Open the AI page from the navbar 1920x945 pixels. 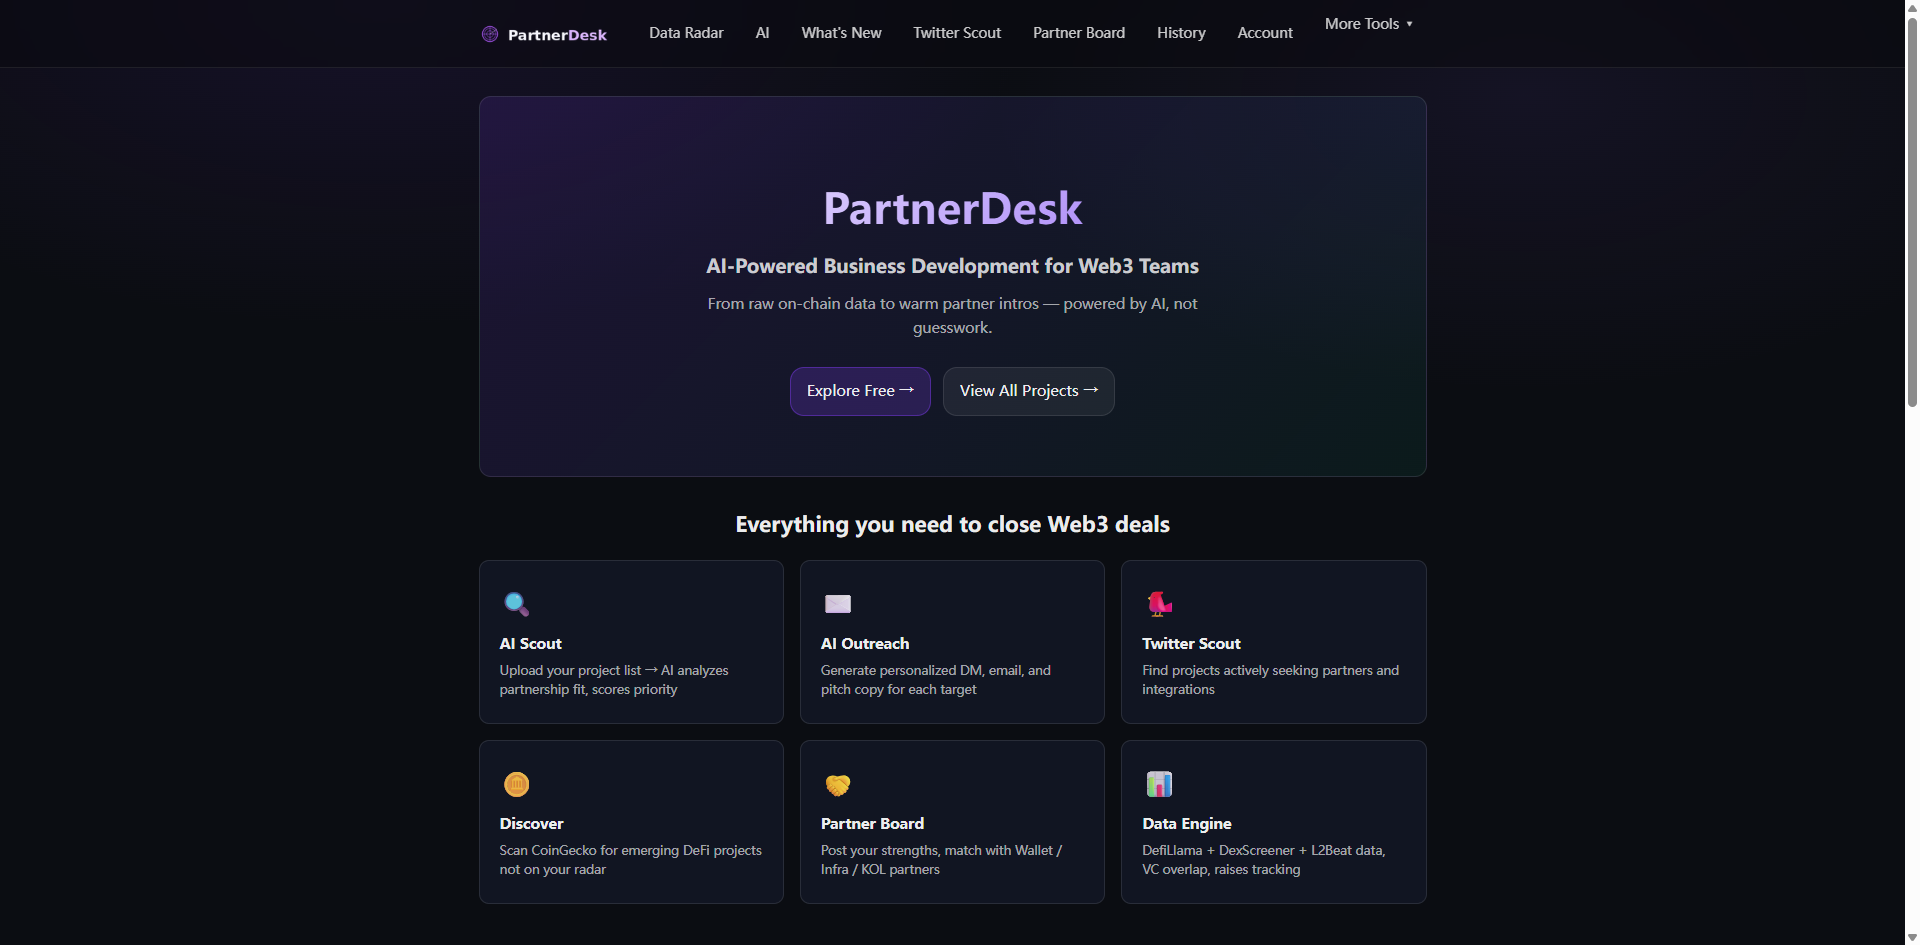pos(762,32)
